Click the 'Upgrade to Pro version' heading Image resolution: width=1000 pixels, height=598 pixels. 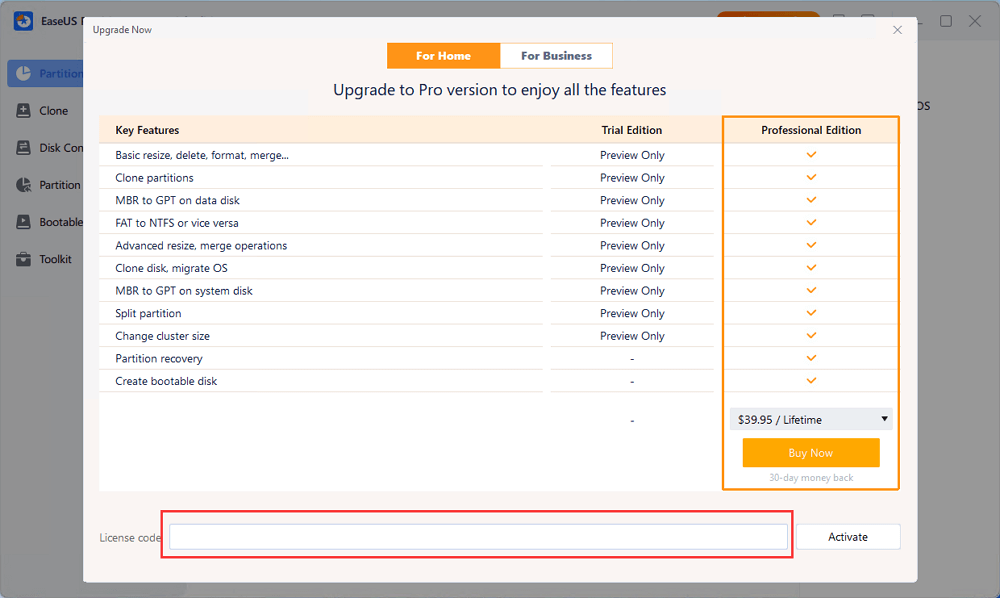(x=499, y=90)
